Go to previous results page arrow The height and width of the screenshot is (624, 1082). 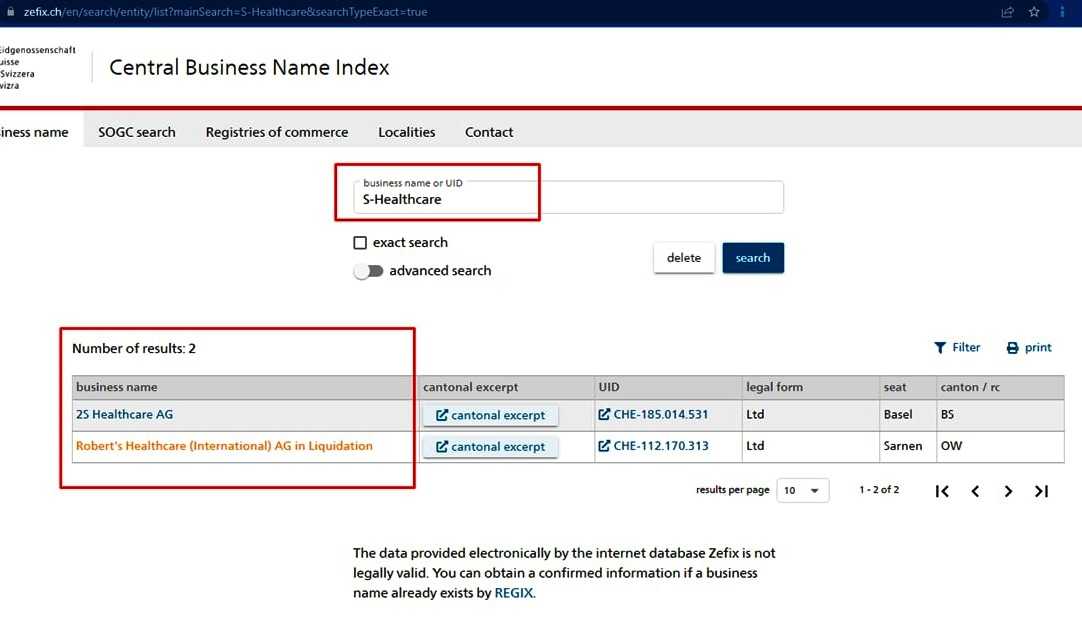tap(975, 491)
